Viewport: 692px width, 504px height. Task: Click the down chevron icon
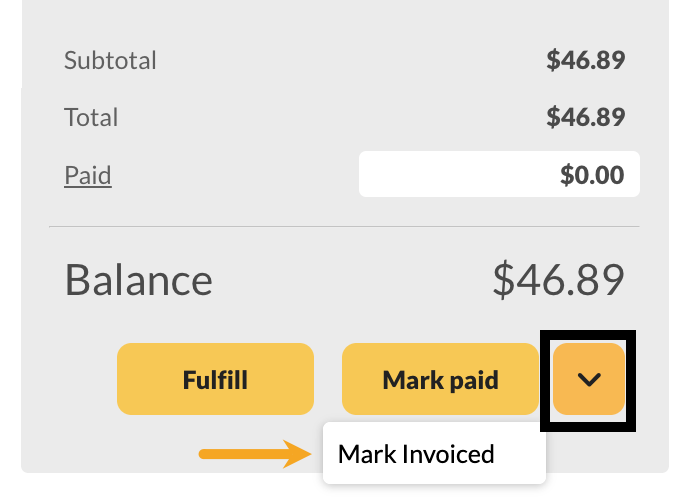pos(589,379)
